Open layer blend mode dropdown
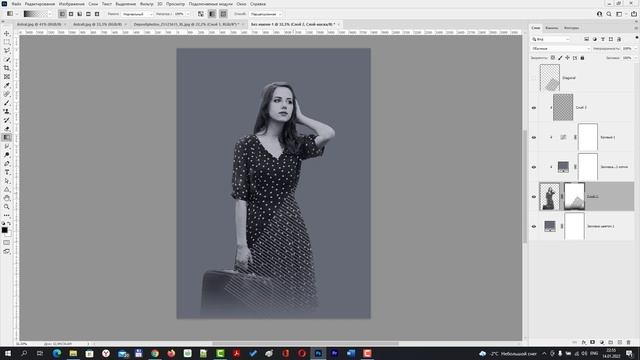This screenshot has height=360, width=640. point(560,49)
